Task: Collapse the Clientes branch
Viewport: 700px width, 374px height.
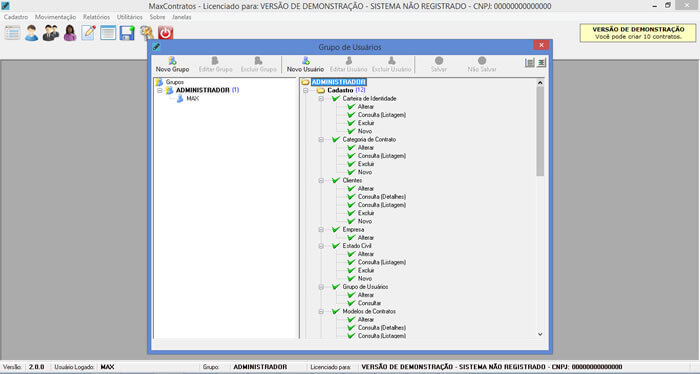Action: [321, 180]
